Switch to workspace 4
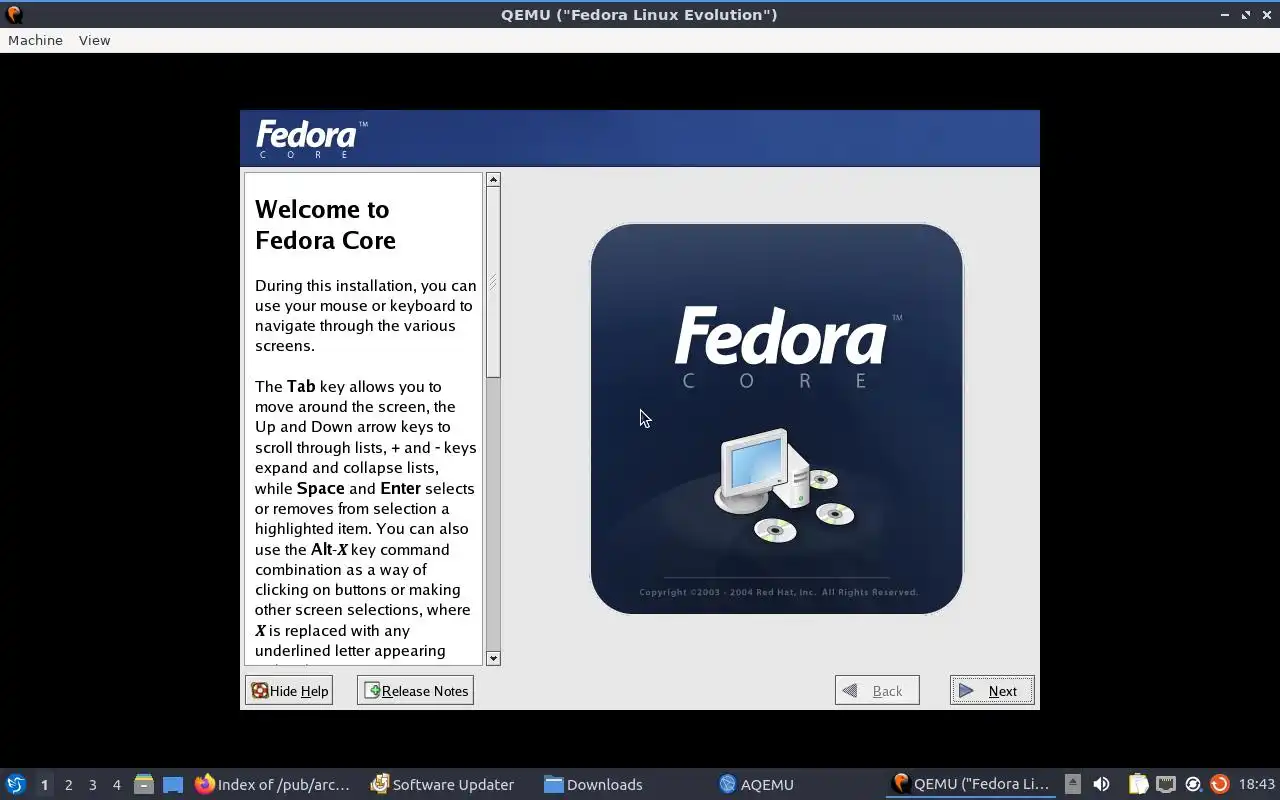The image size is (1280, 800). [116, 785]
